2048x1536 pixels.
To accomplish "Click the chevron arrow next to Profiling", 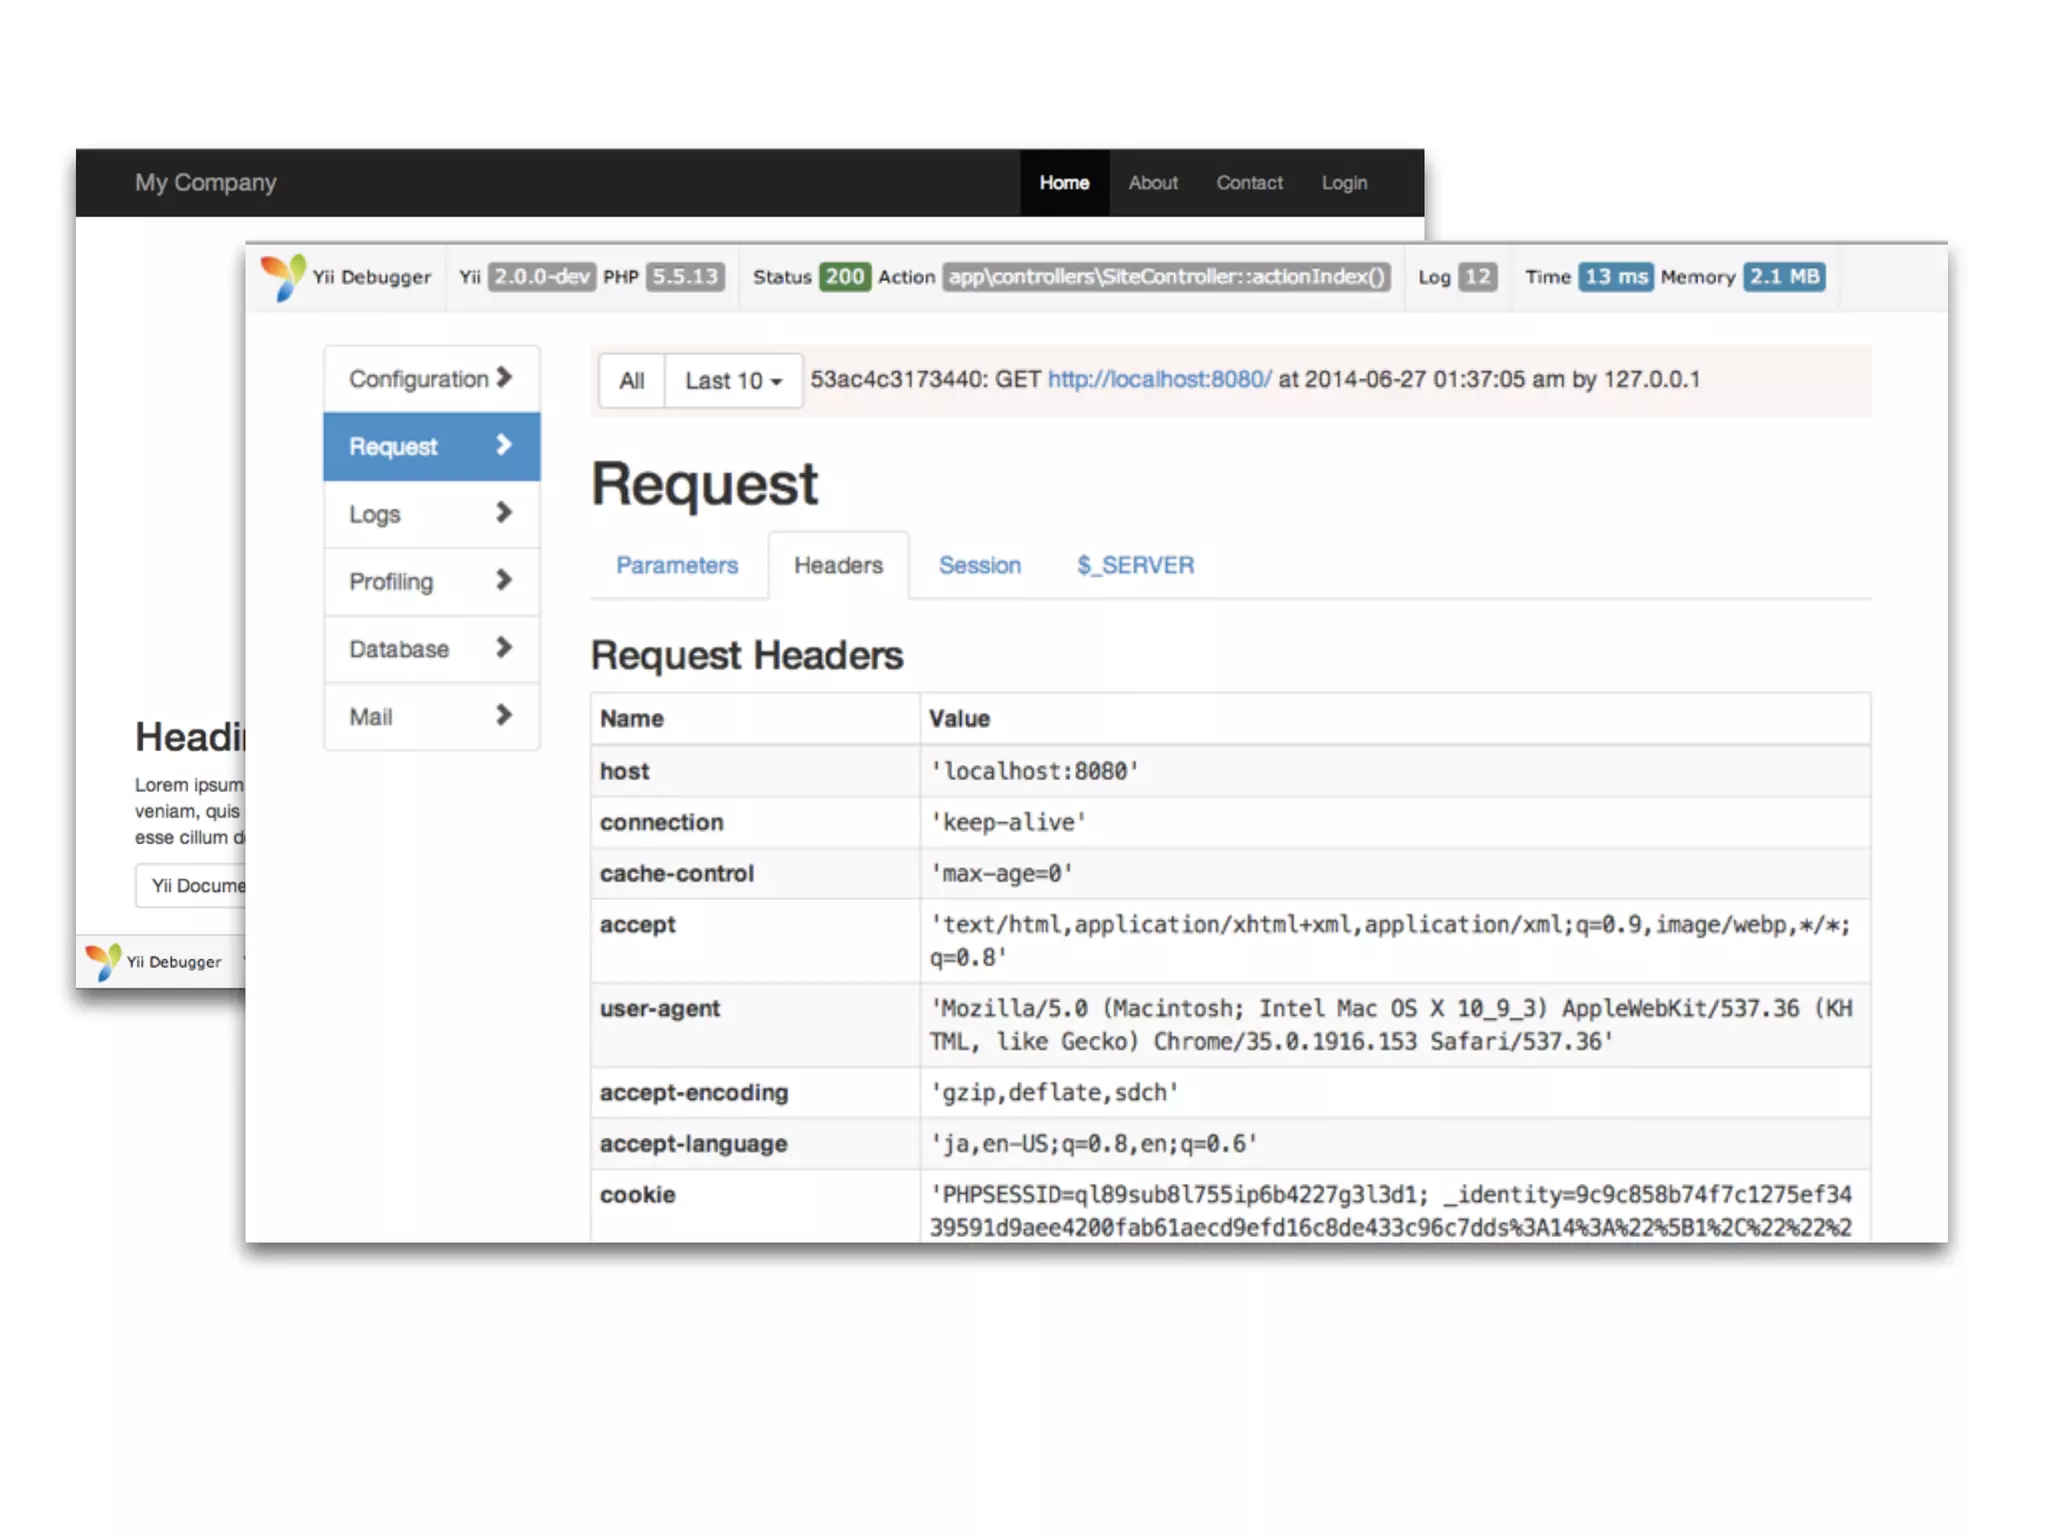I will (504, 580).
